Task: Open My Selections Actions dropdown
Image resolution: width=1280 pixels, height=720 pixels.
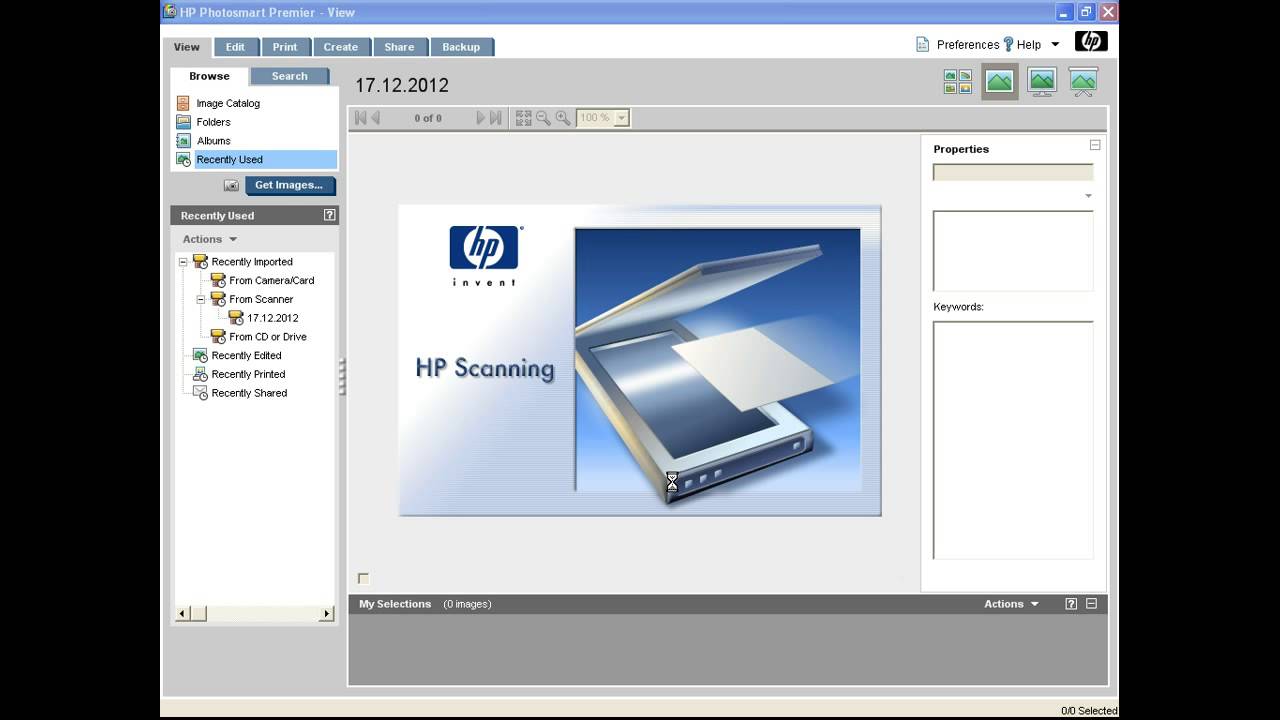Action: pyautogui.click(x=1011, y=604)
